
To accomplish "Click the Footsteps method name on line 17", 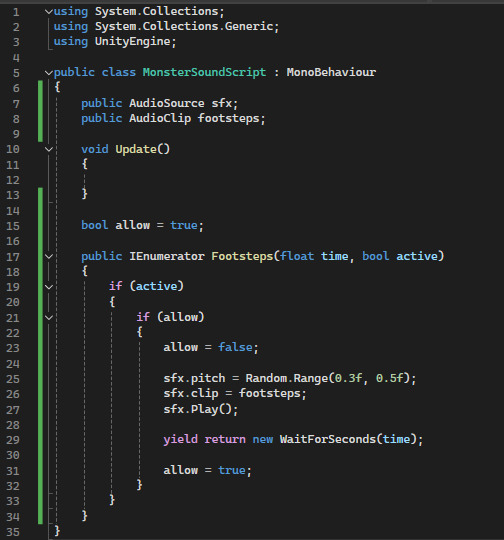I will 242,256.
